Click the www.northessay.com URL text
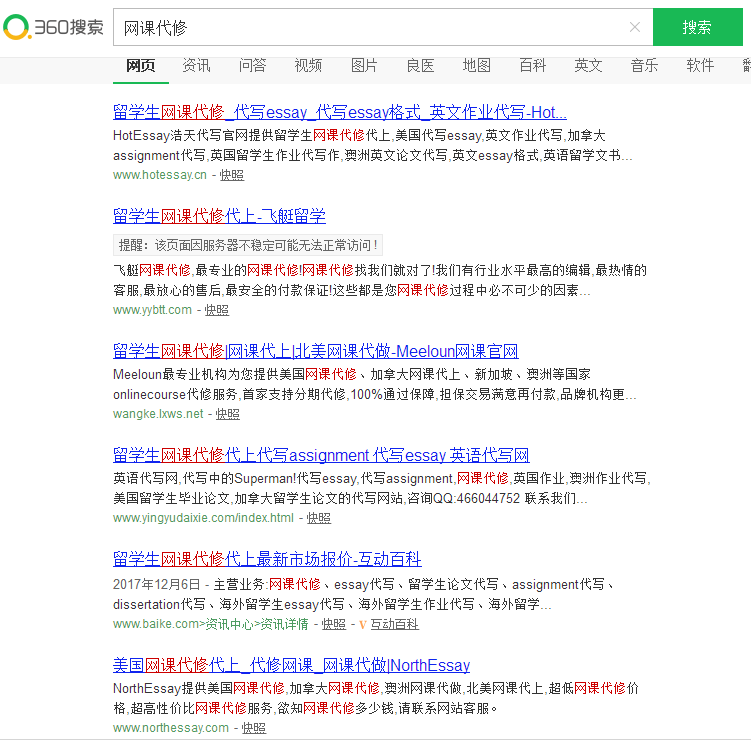 (x=171, y=728)
